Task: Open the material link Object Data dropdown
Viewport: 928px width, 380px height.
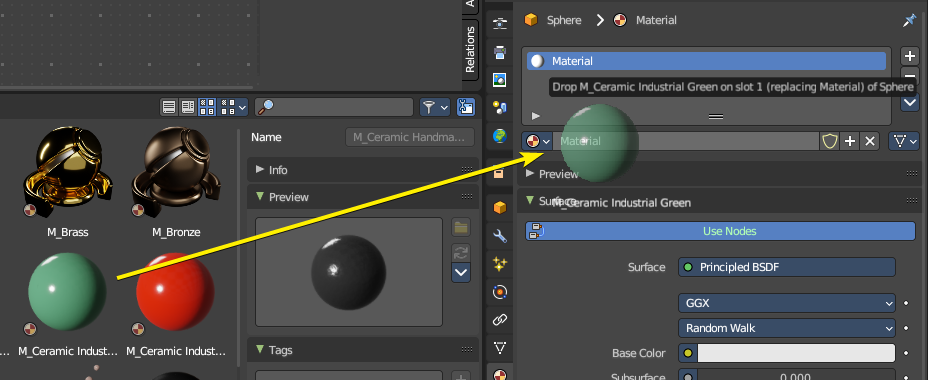Action: pyautogui.click(x=904, y=141)
